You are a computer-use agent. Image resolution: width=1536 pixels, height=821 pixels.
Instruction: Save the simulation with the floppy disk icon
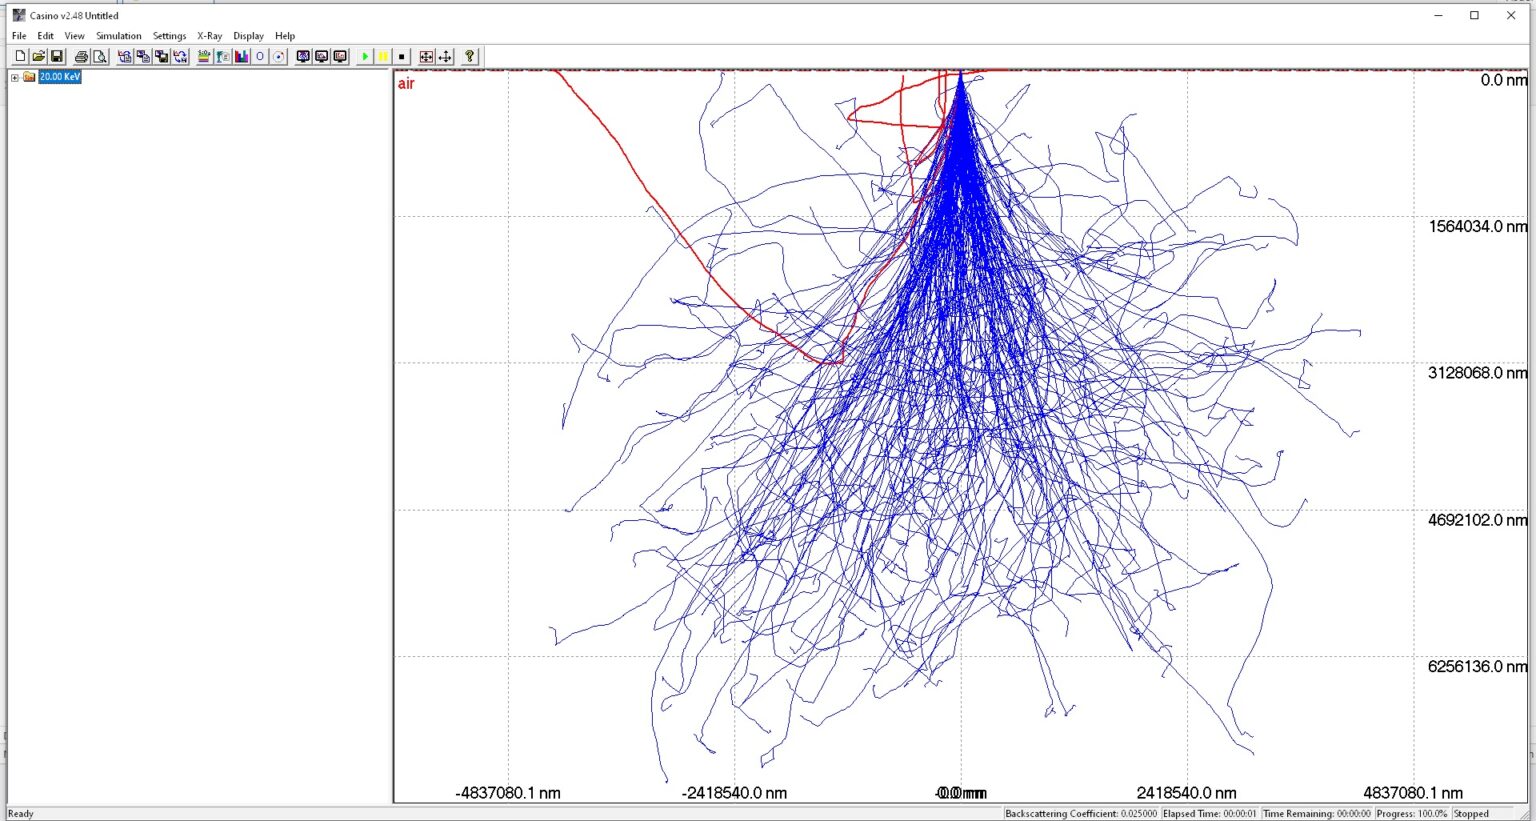click(x=57, y=57)
